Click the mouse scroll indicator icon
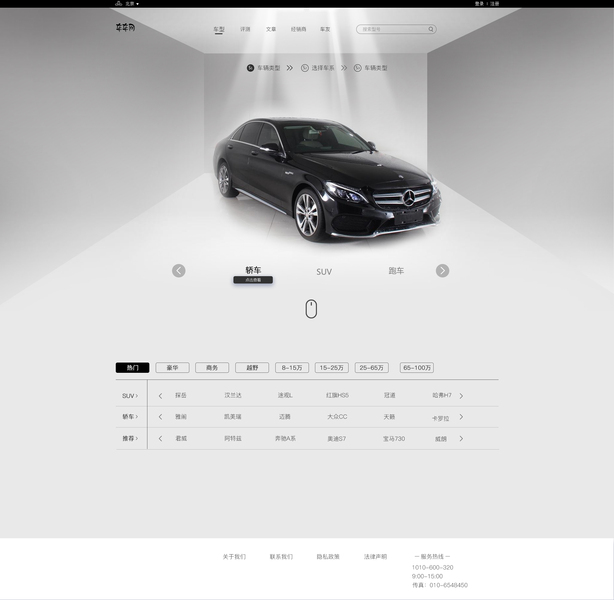614x600 pixels. point(311,309)
